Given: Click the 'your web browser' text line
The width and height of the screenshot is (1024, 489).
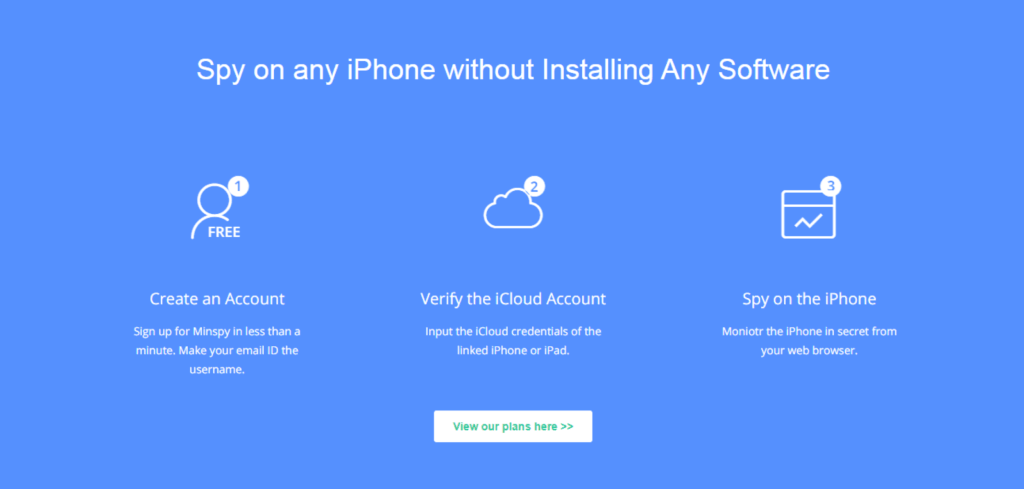Looking at the screenshot, I should pos(809,351).
